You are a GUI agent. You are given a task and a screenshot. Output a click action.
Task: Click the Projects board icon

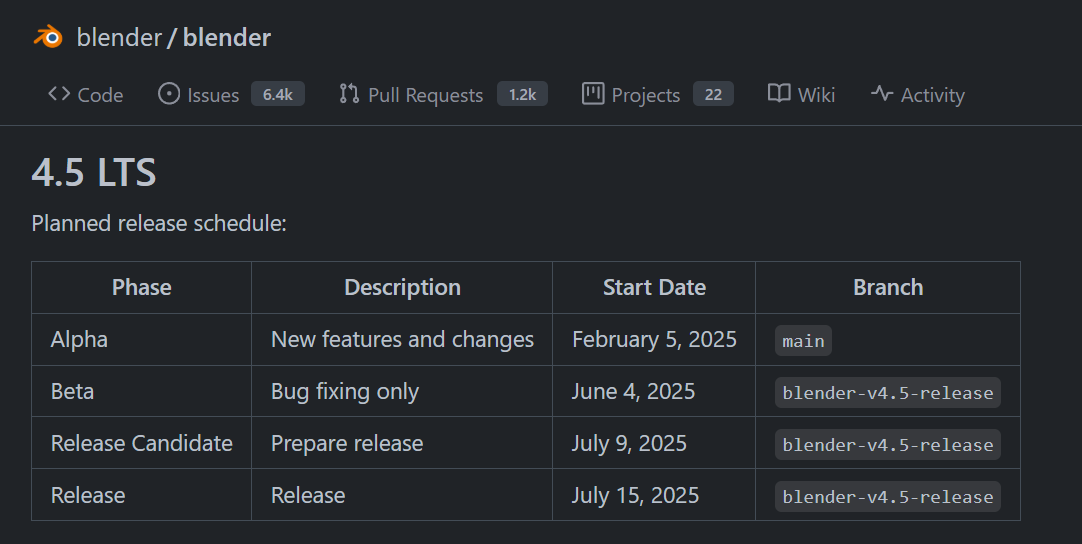pyautogui.click(x=593, y=94)
